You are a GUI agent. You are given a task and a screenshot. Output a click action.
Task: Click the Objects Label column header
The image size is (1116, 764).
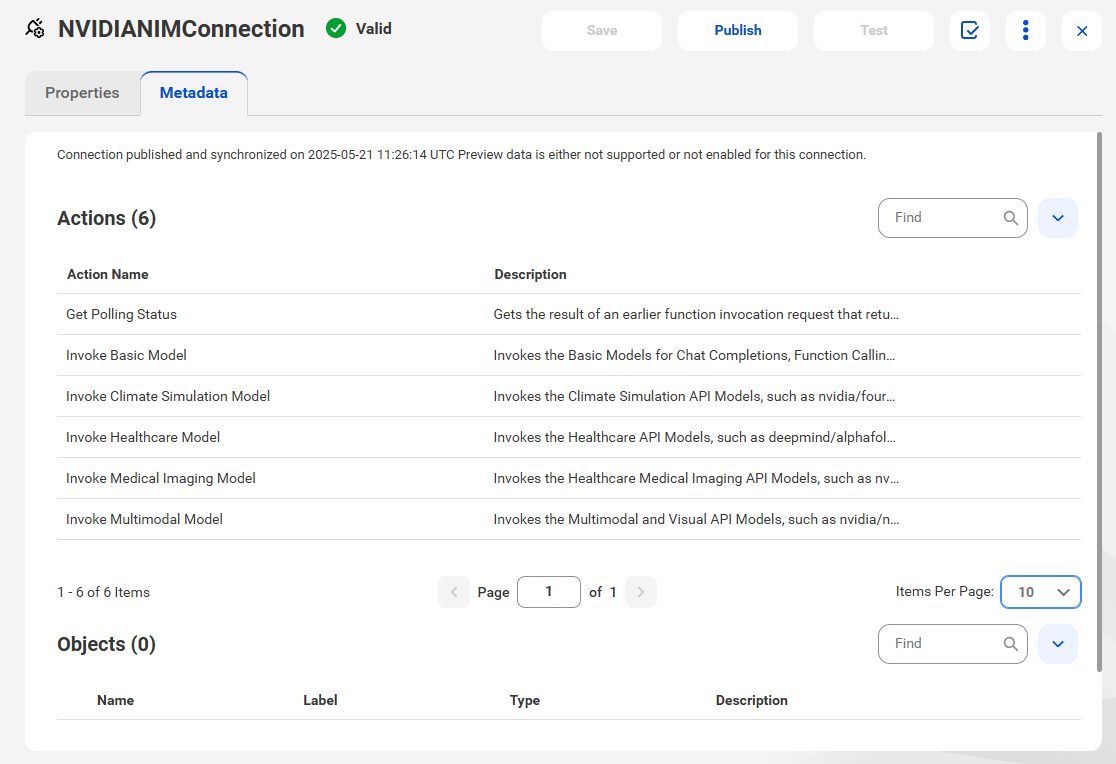tap(320, 700)
